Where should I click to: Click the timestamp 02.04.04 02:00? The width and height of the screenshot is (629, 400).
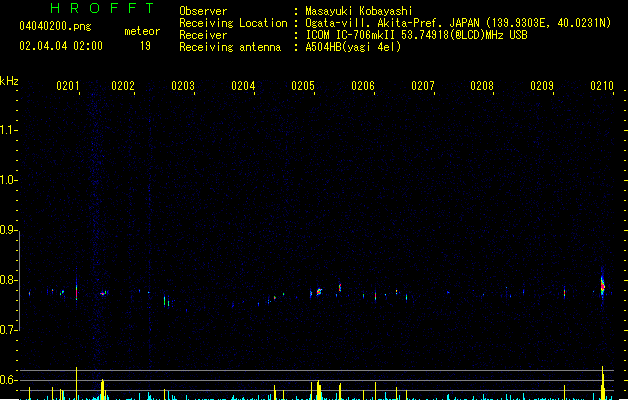pos(61,46)
